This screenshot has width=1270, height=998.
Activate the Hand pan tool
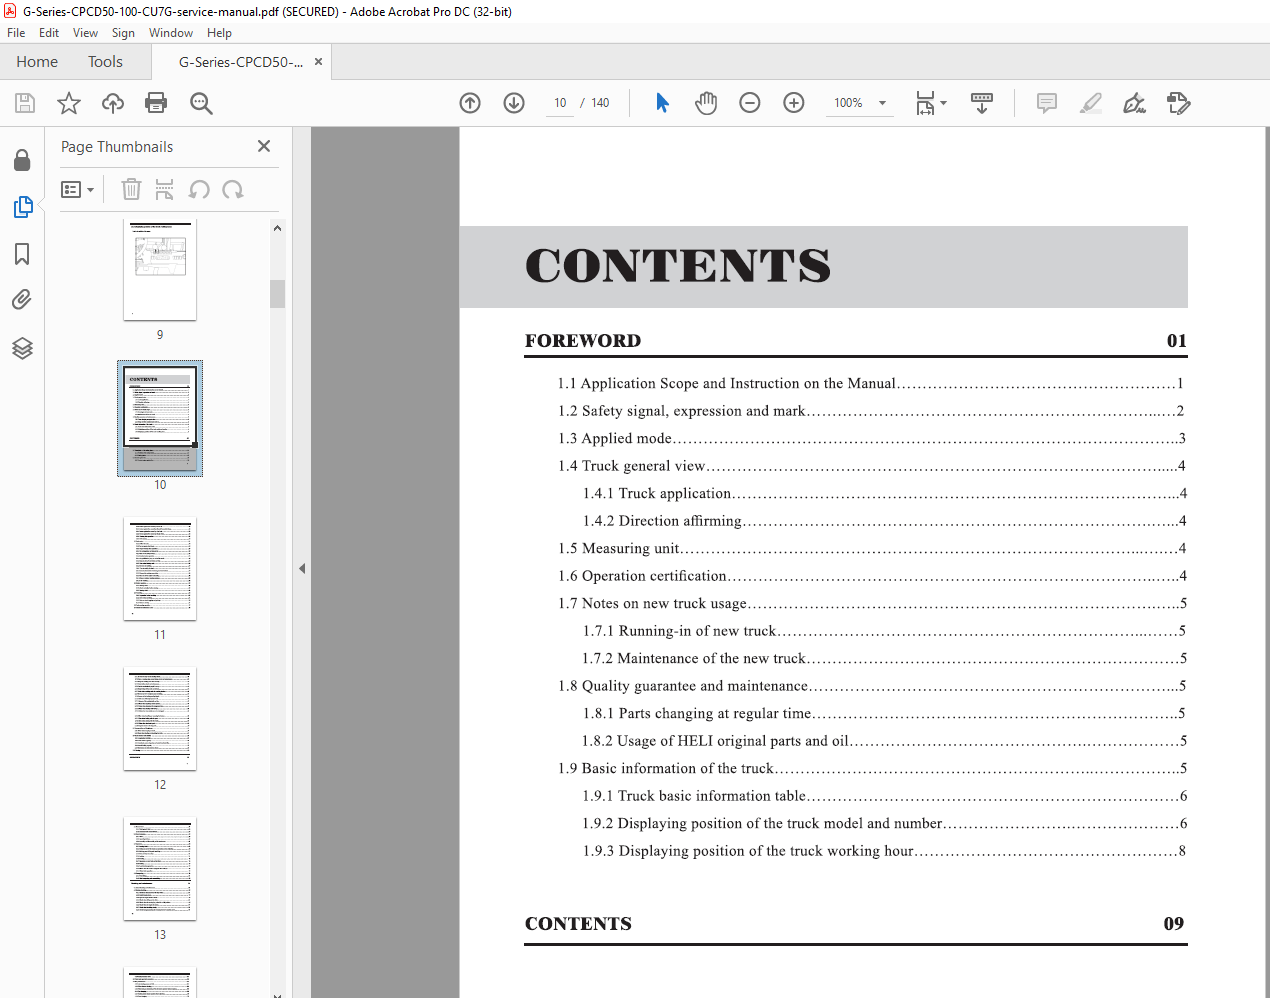pos(706,103)
